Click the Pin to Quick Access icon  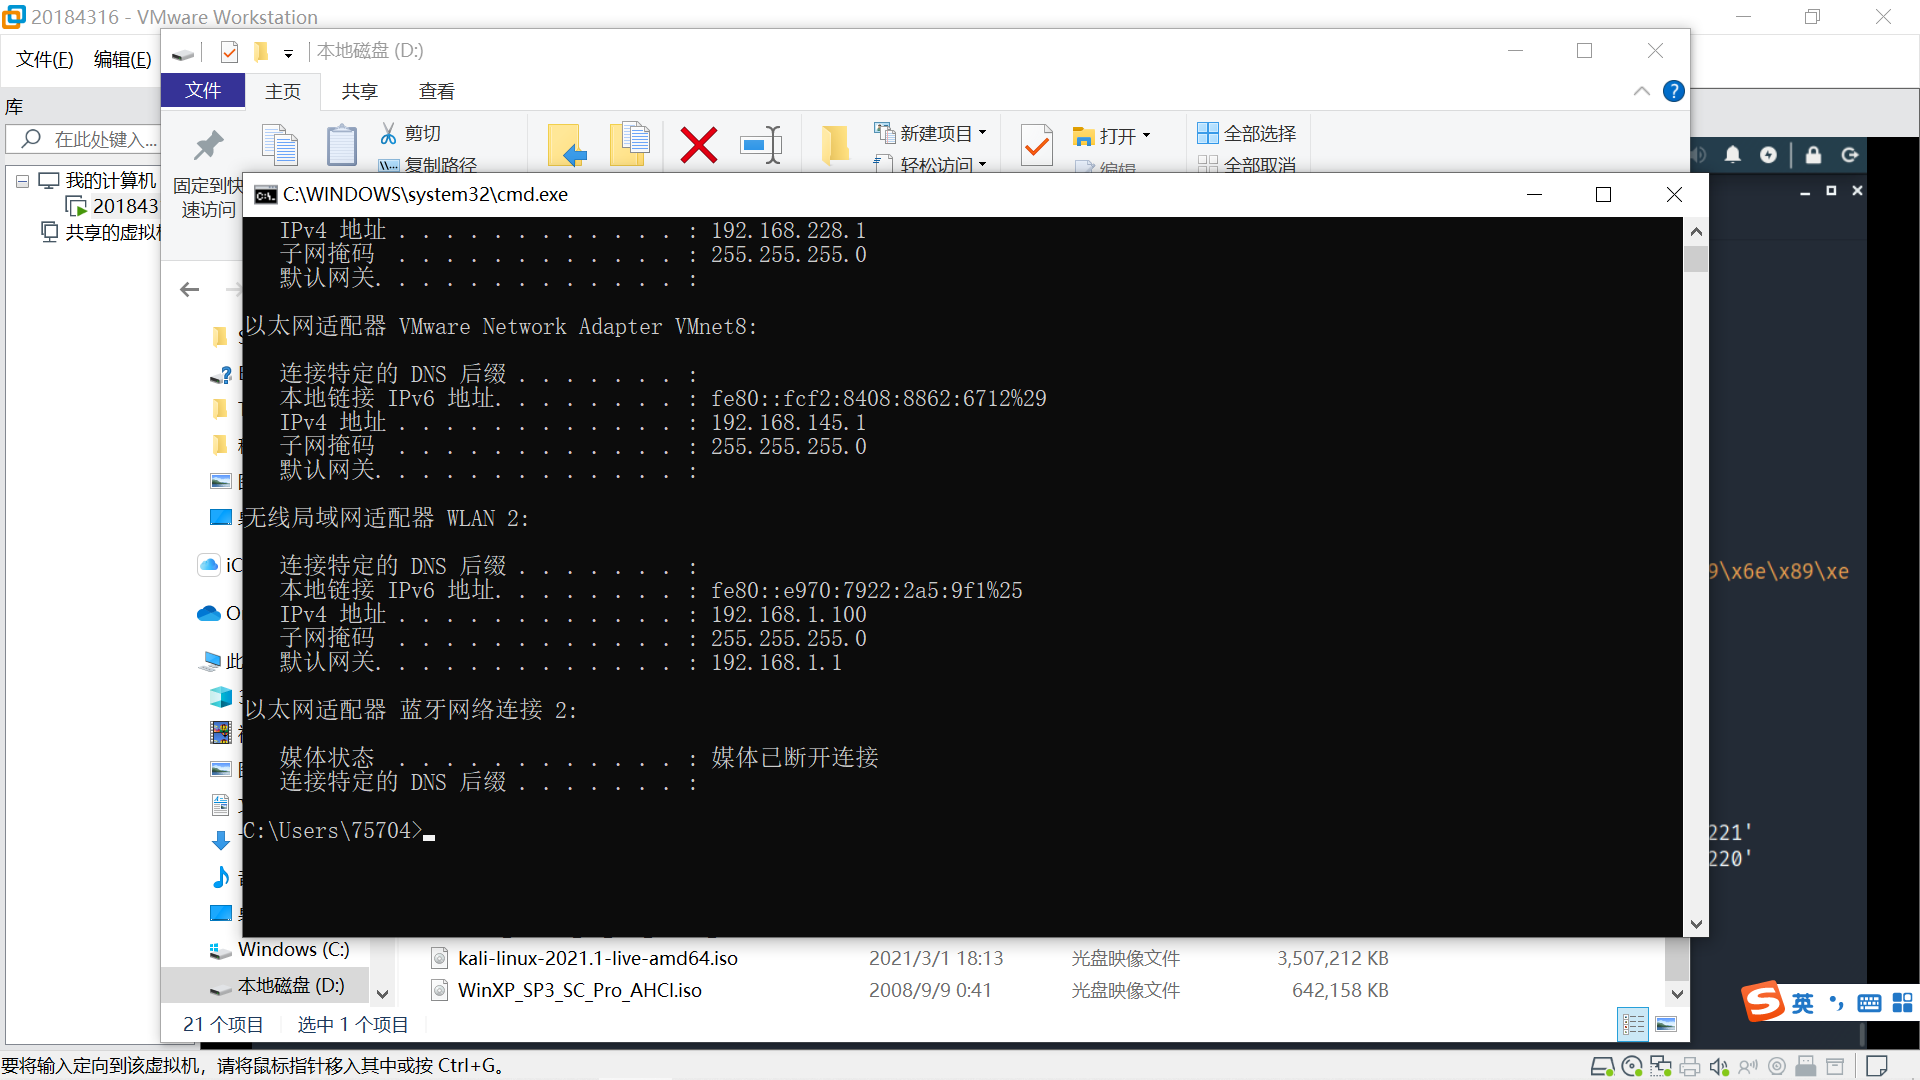coord(208,146)
